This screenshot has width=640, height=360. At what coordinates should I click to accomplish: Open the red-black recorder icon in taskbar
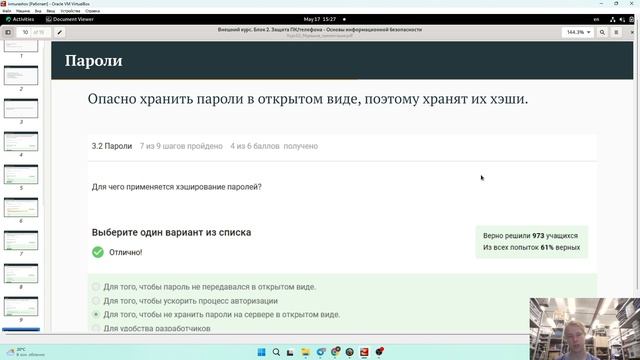(x=380, y=352)
